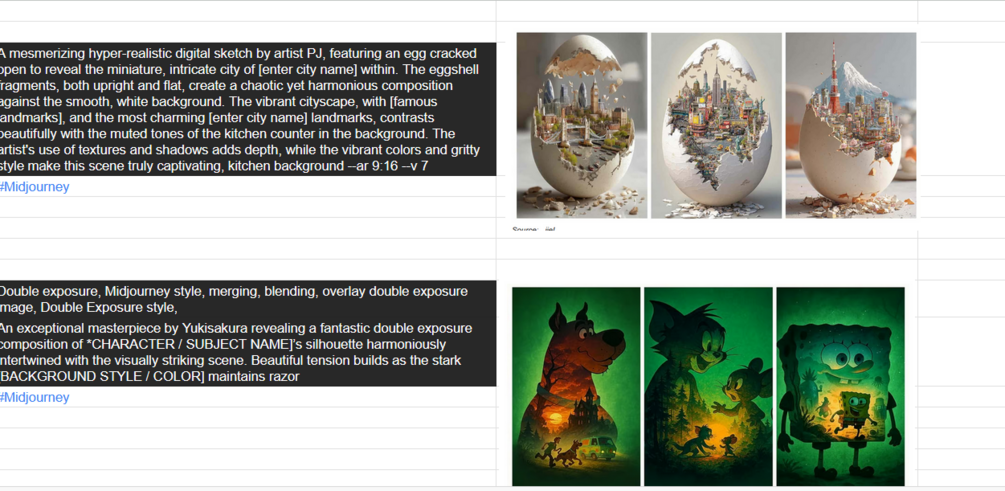1005x491 pixels.
Task: Open the #Midjourney link under the egg prompt
Action: 35,187
